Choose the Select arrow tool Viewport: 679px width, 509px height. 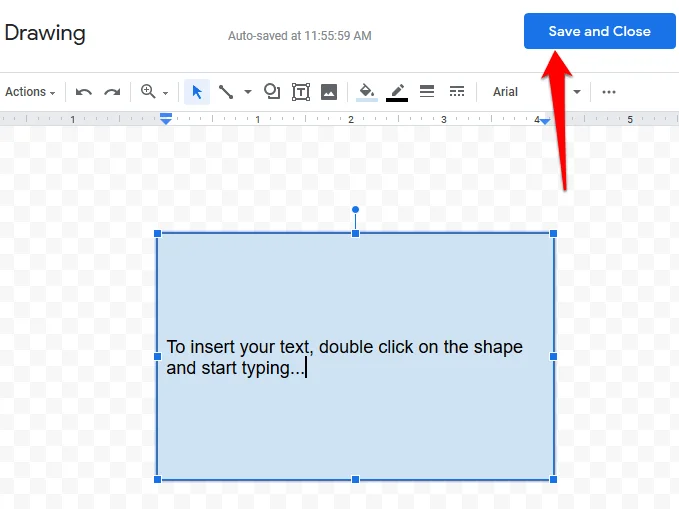point(197,92)
